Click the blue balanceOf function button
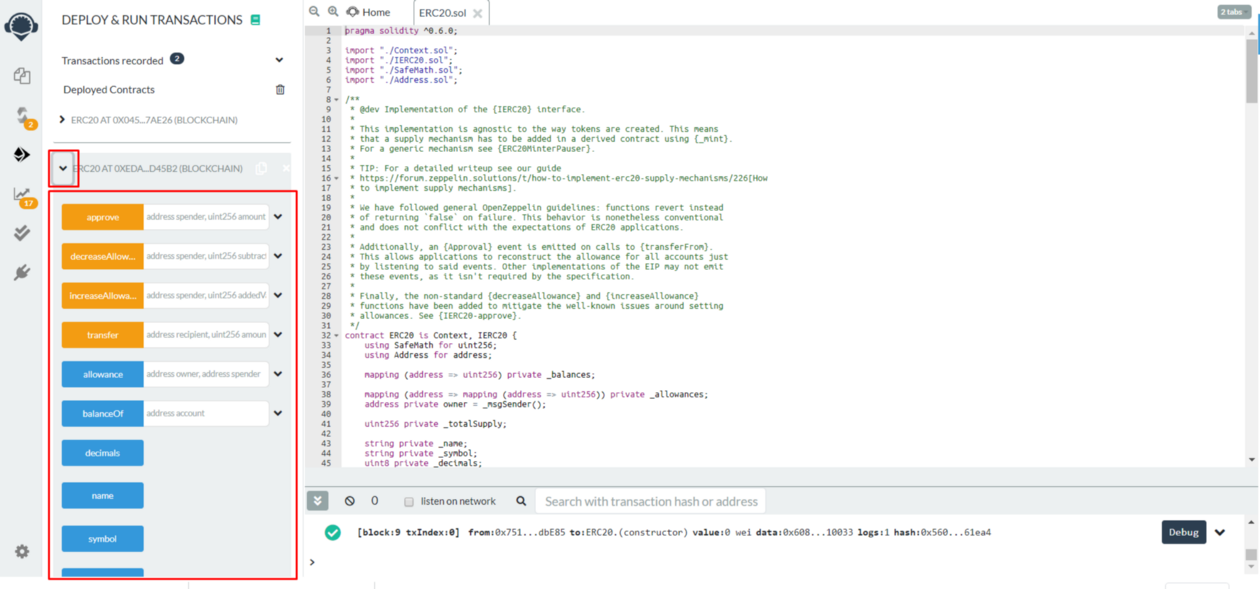 103,413
